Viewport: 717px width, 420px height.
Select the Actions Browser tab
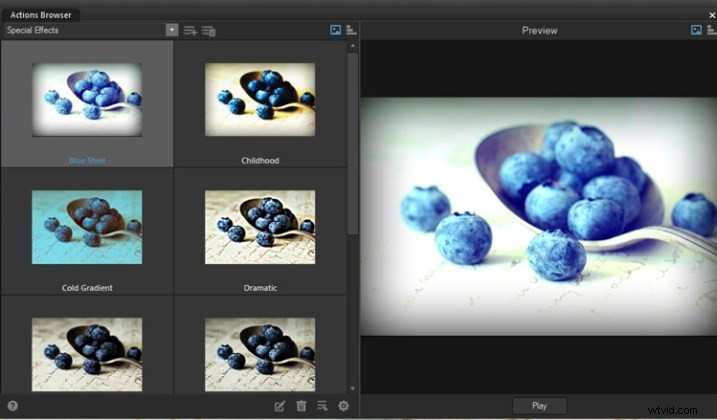41,15
